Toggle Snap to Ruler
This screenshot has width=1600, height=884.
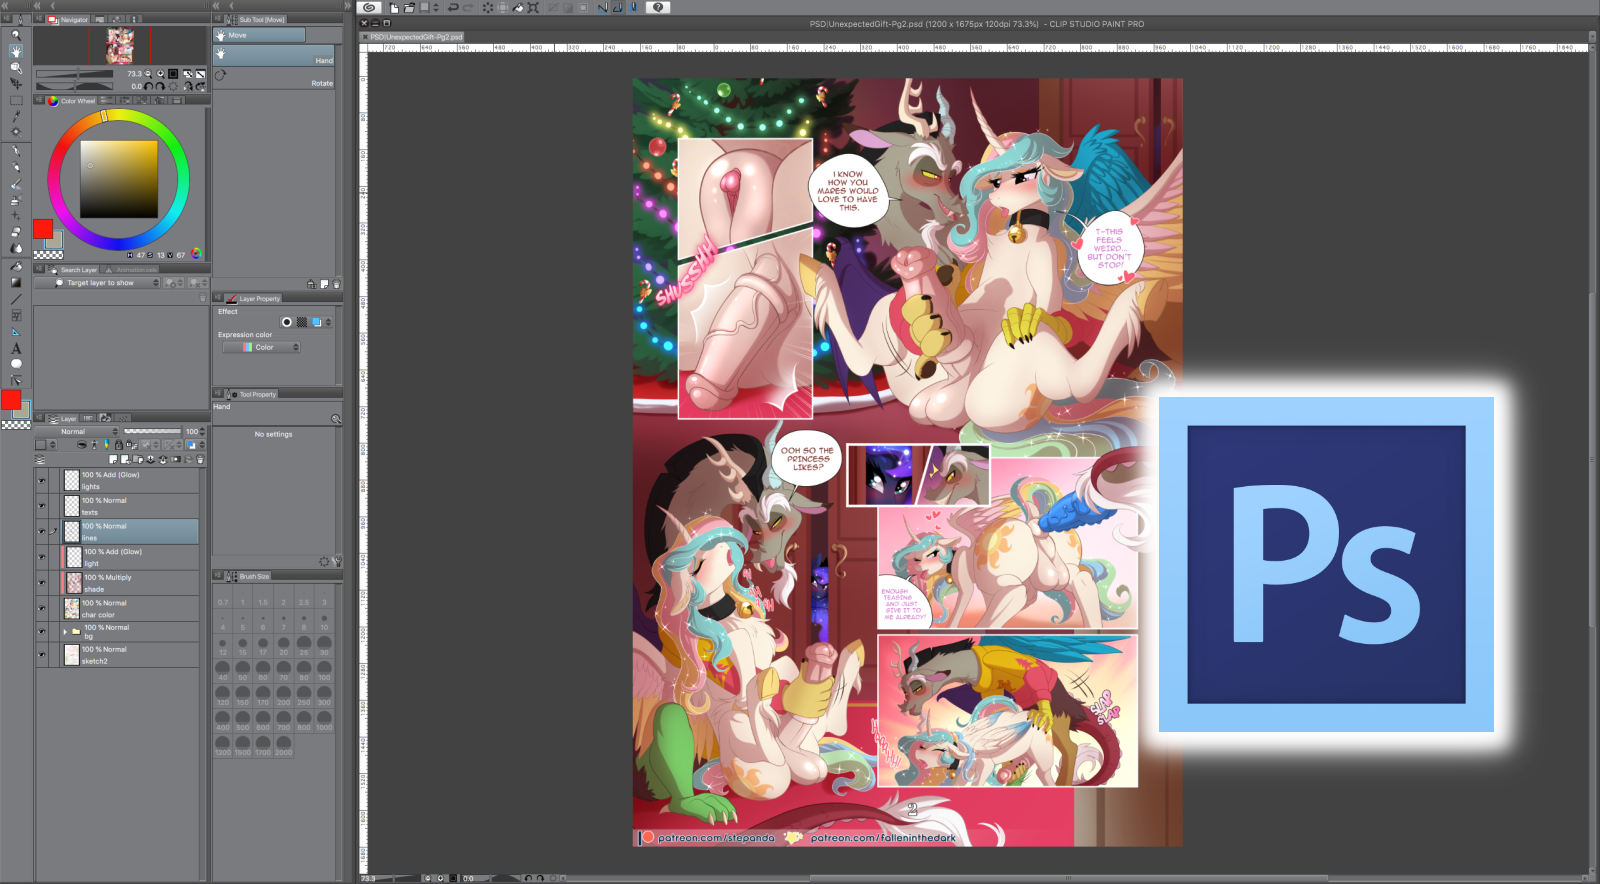pos(602,7)
